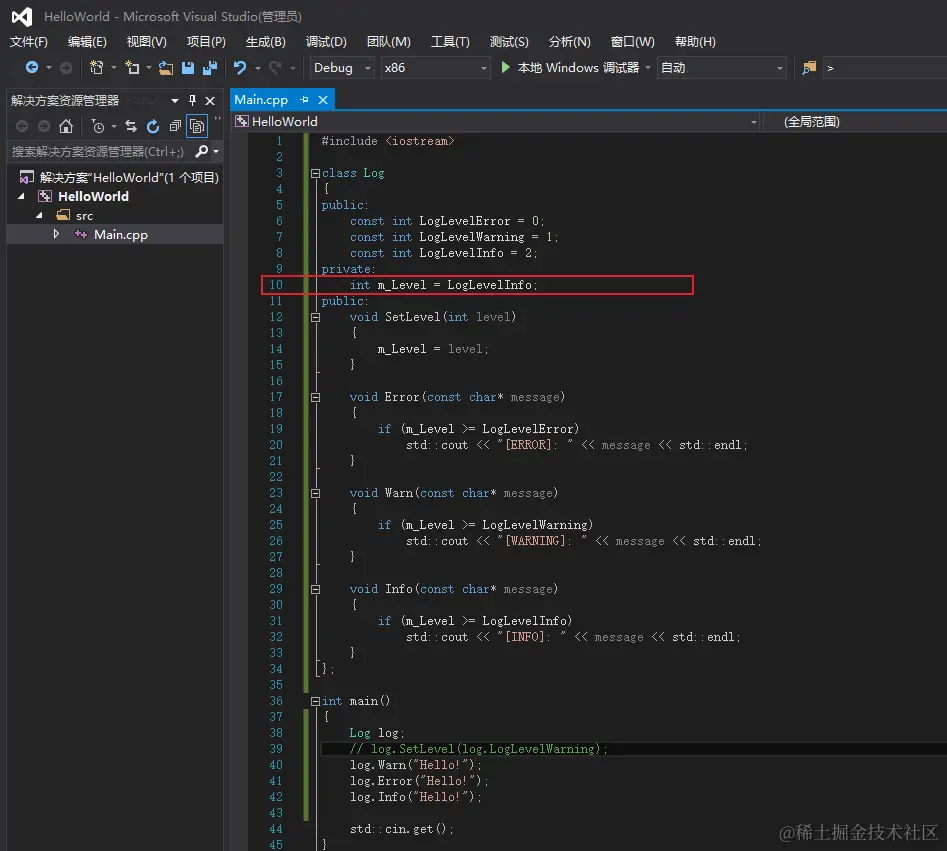Image resolution: width=947 pixels, height=851 pixels.
Task: Click the Navigate Backward arrow icon
Action: [32, 68]
